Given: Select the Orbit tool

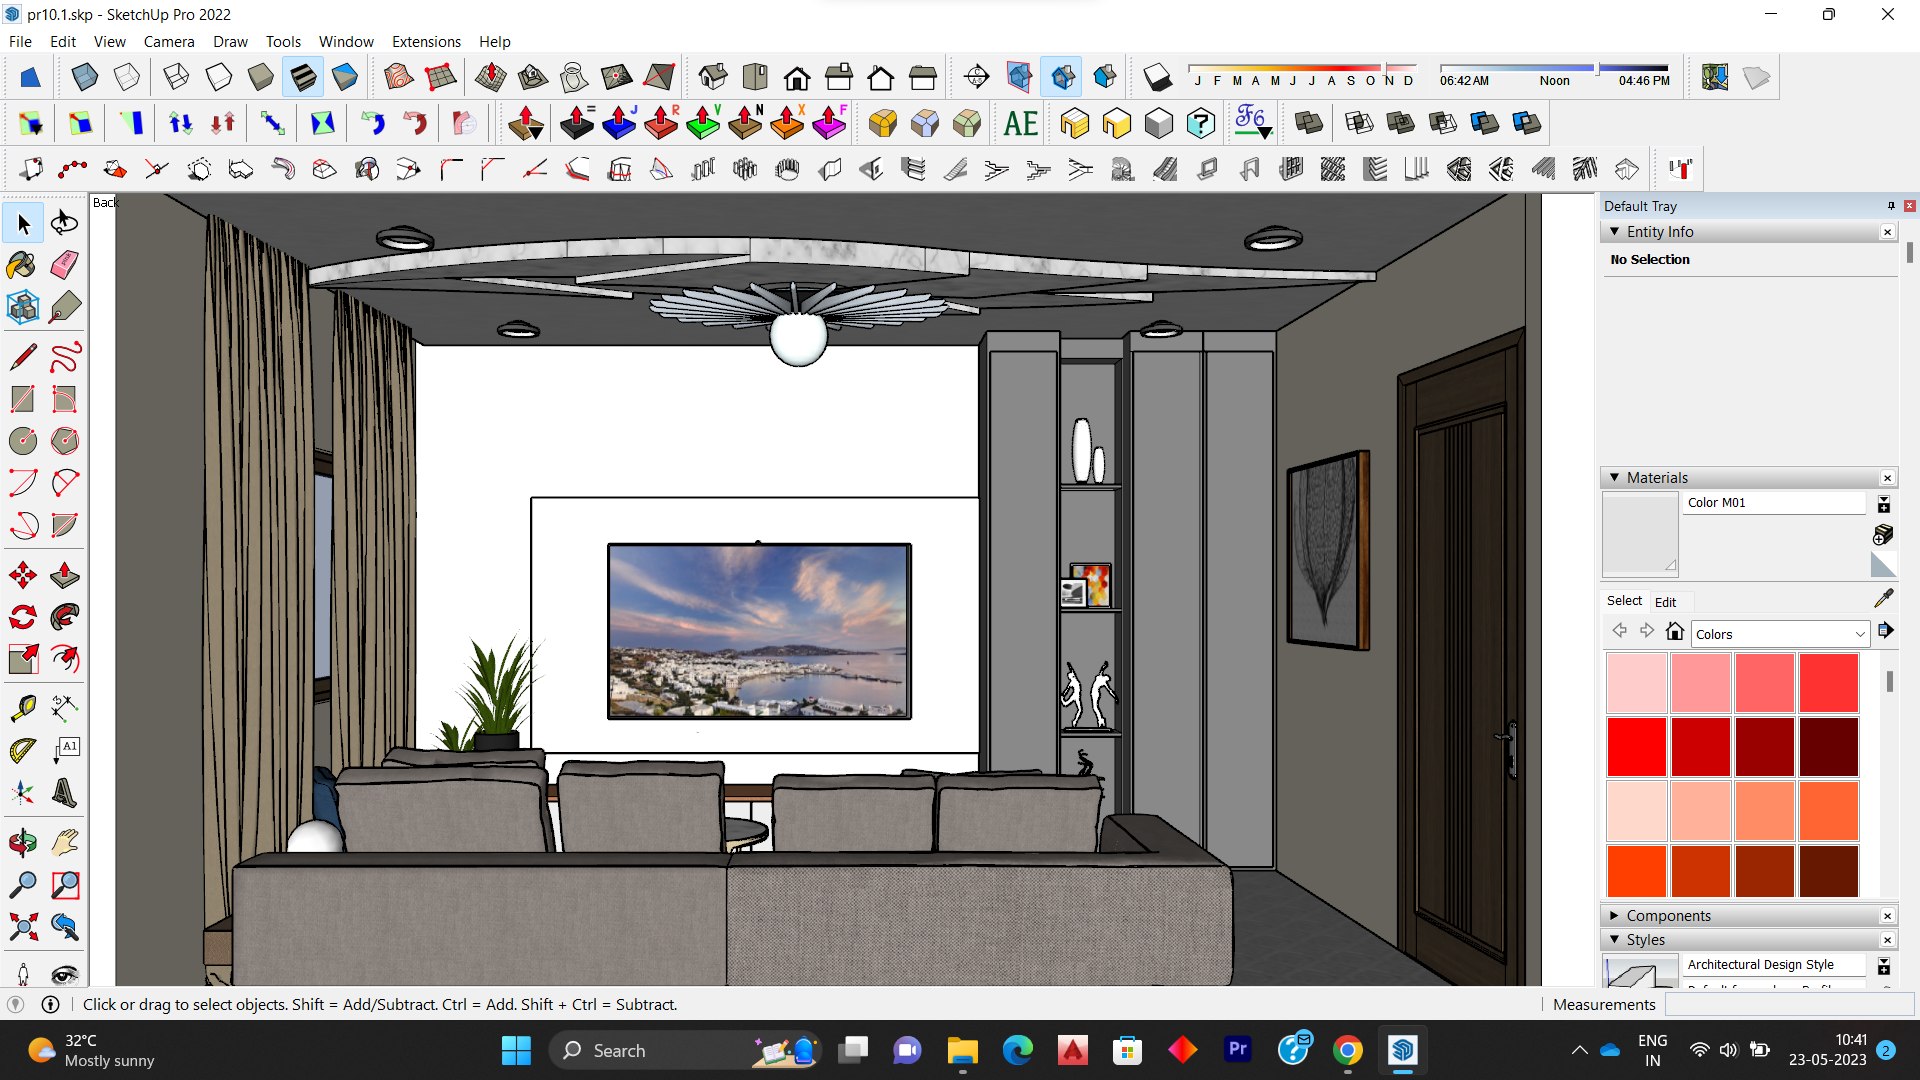Looking at the screenshot, I should (22, 843).
